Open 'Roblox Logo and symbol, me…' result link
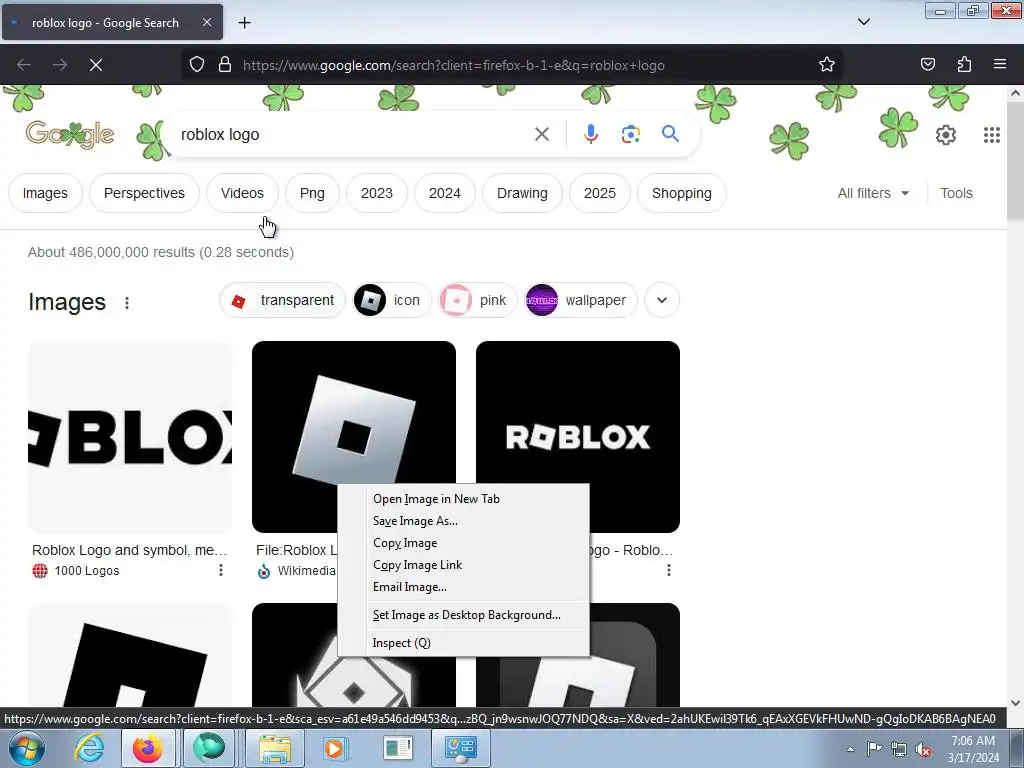The width and height of the screenshot is (1024, 768). 129,551
